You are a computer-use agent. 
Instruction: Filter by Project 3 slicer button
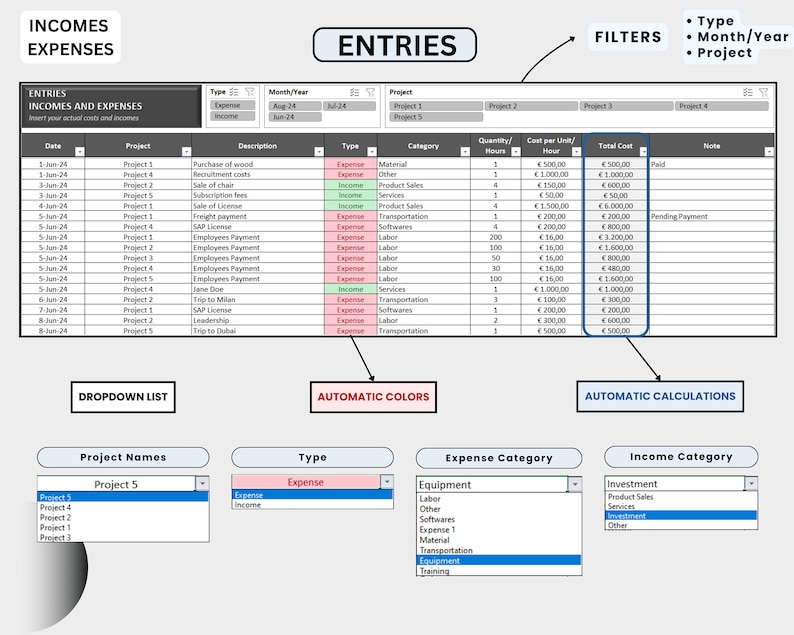tap(626, 106)
